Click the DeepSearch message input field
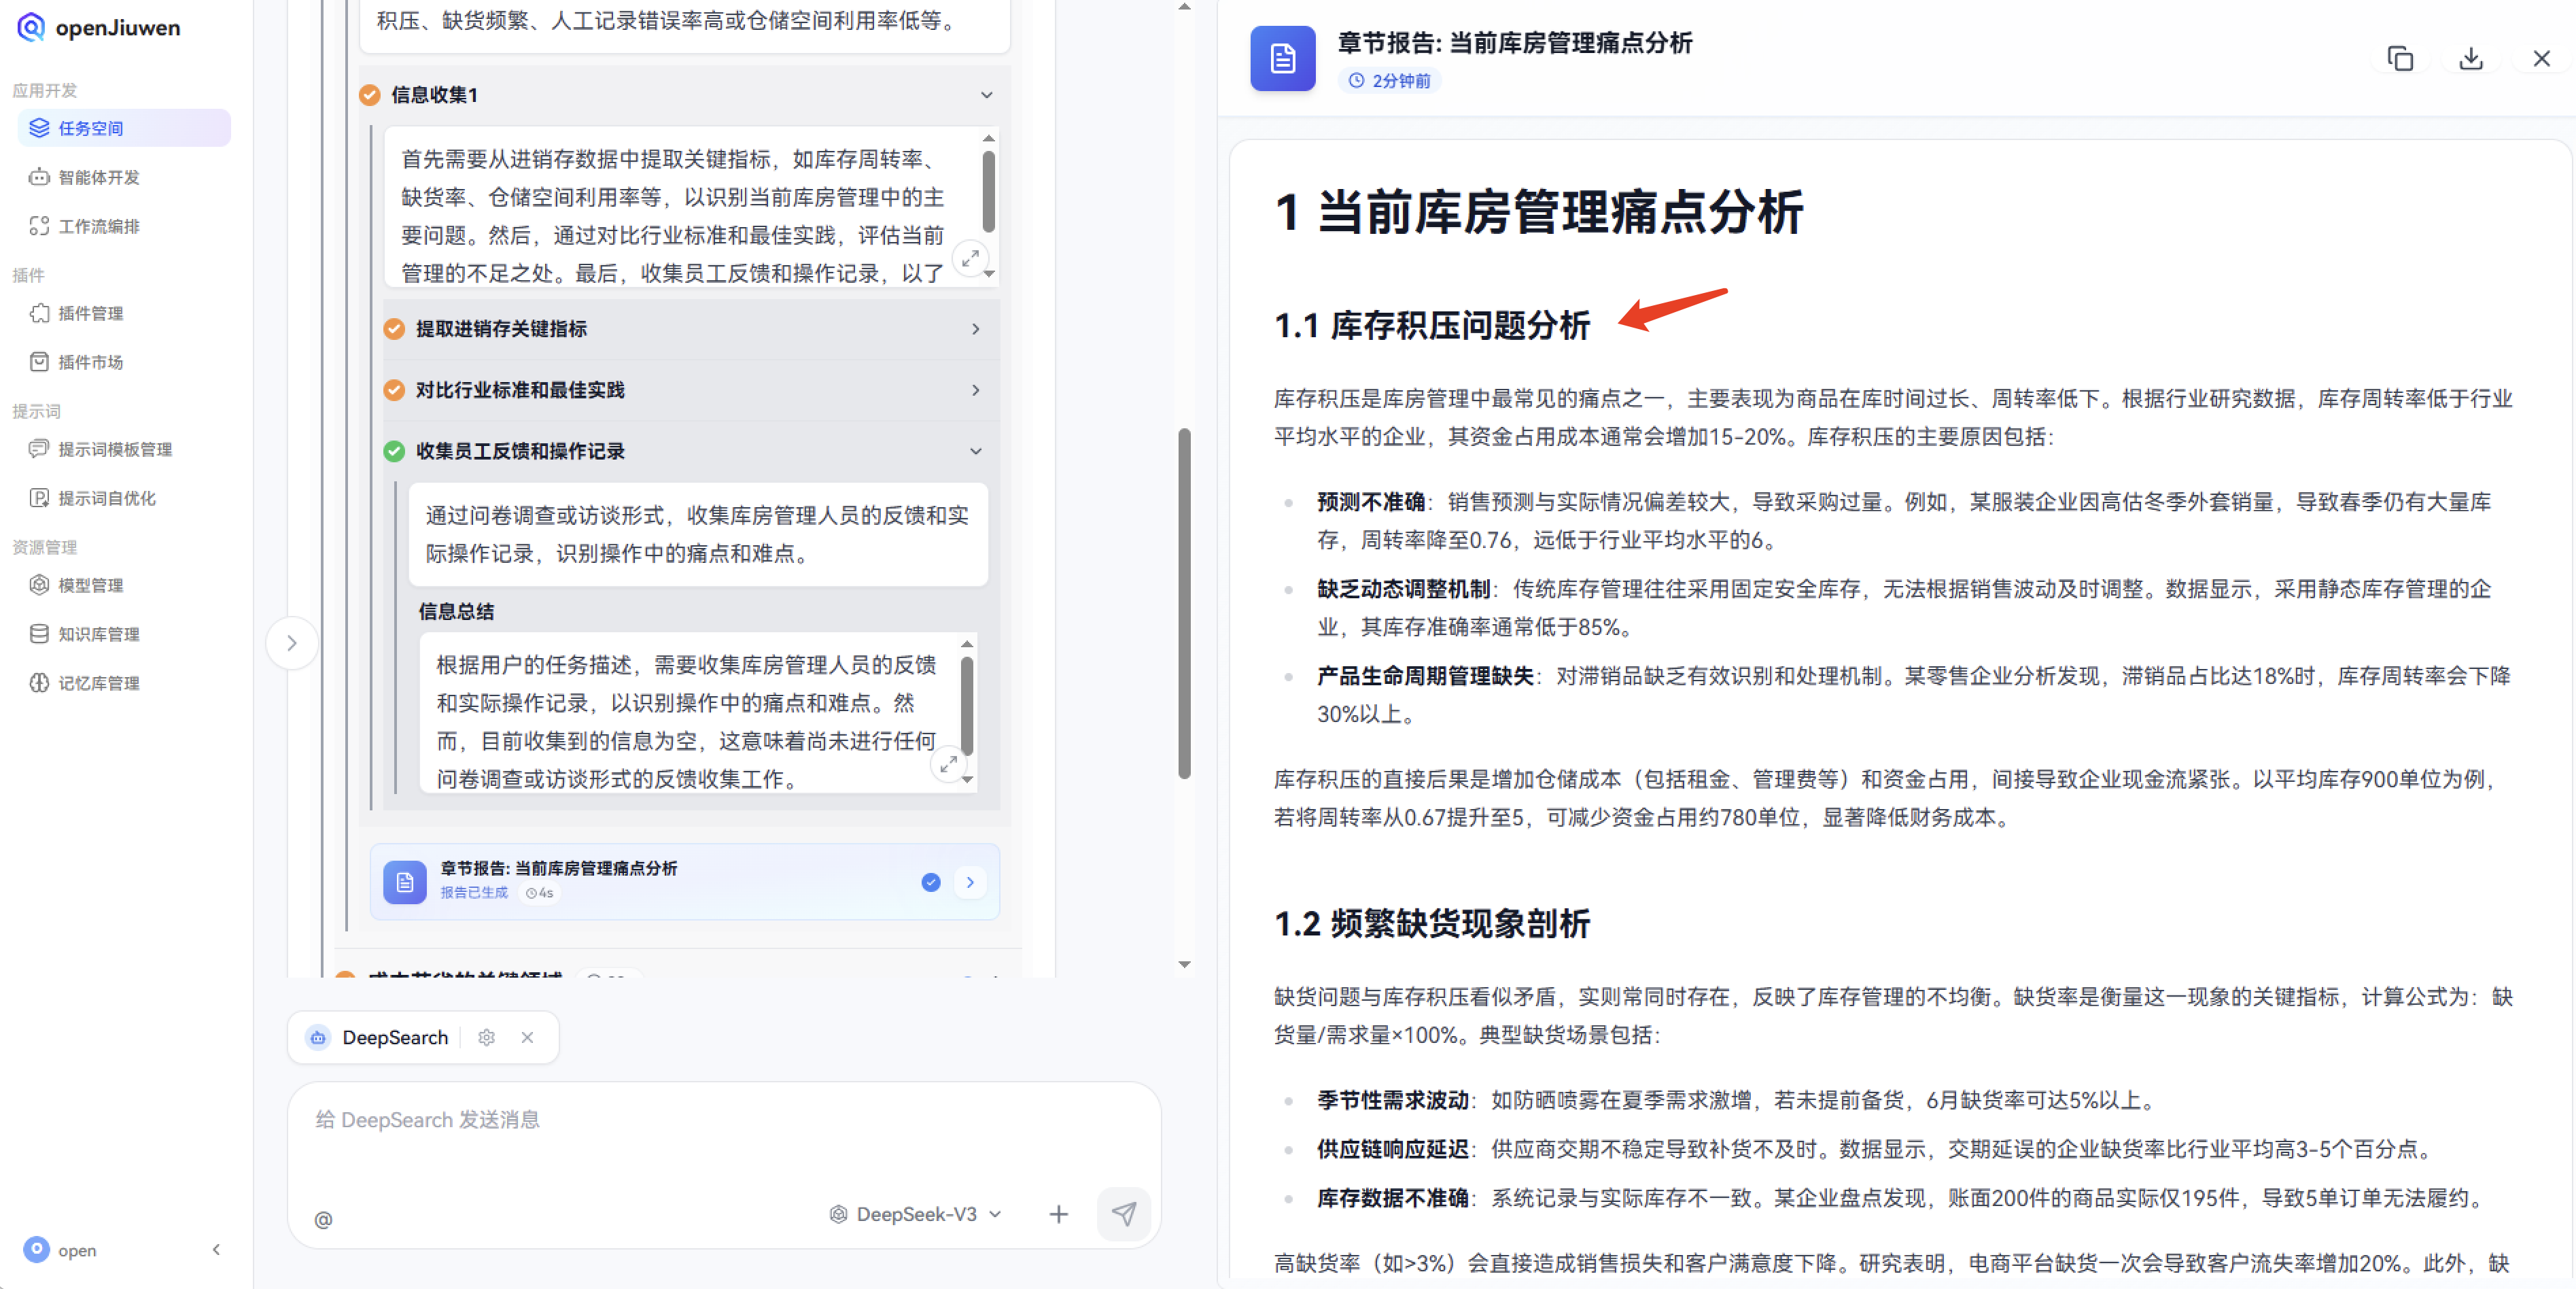2576x1289 pixels. (700, 1120)
